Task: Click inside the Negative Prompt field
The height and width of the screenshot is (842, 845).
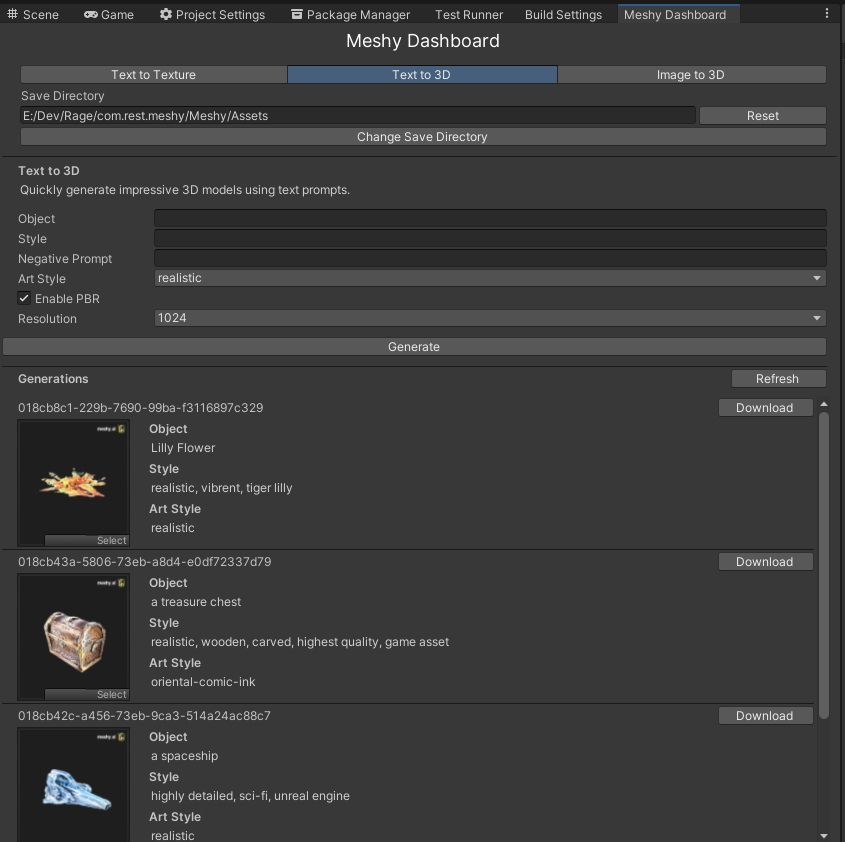Action: pos(489,258)
